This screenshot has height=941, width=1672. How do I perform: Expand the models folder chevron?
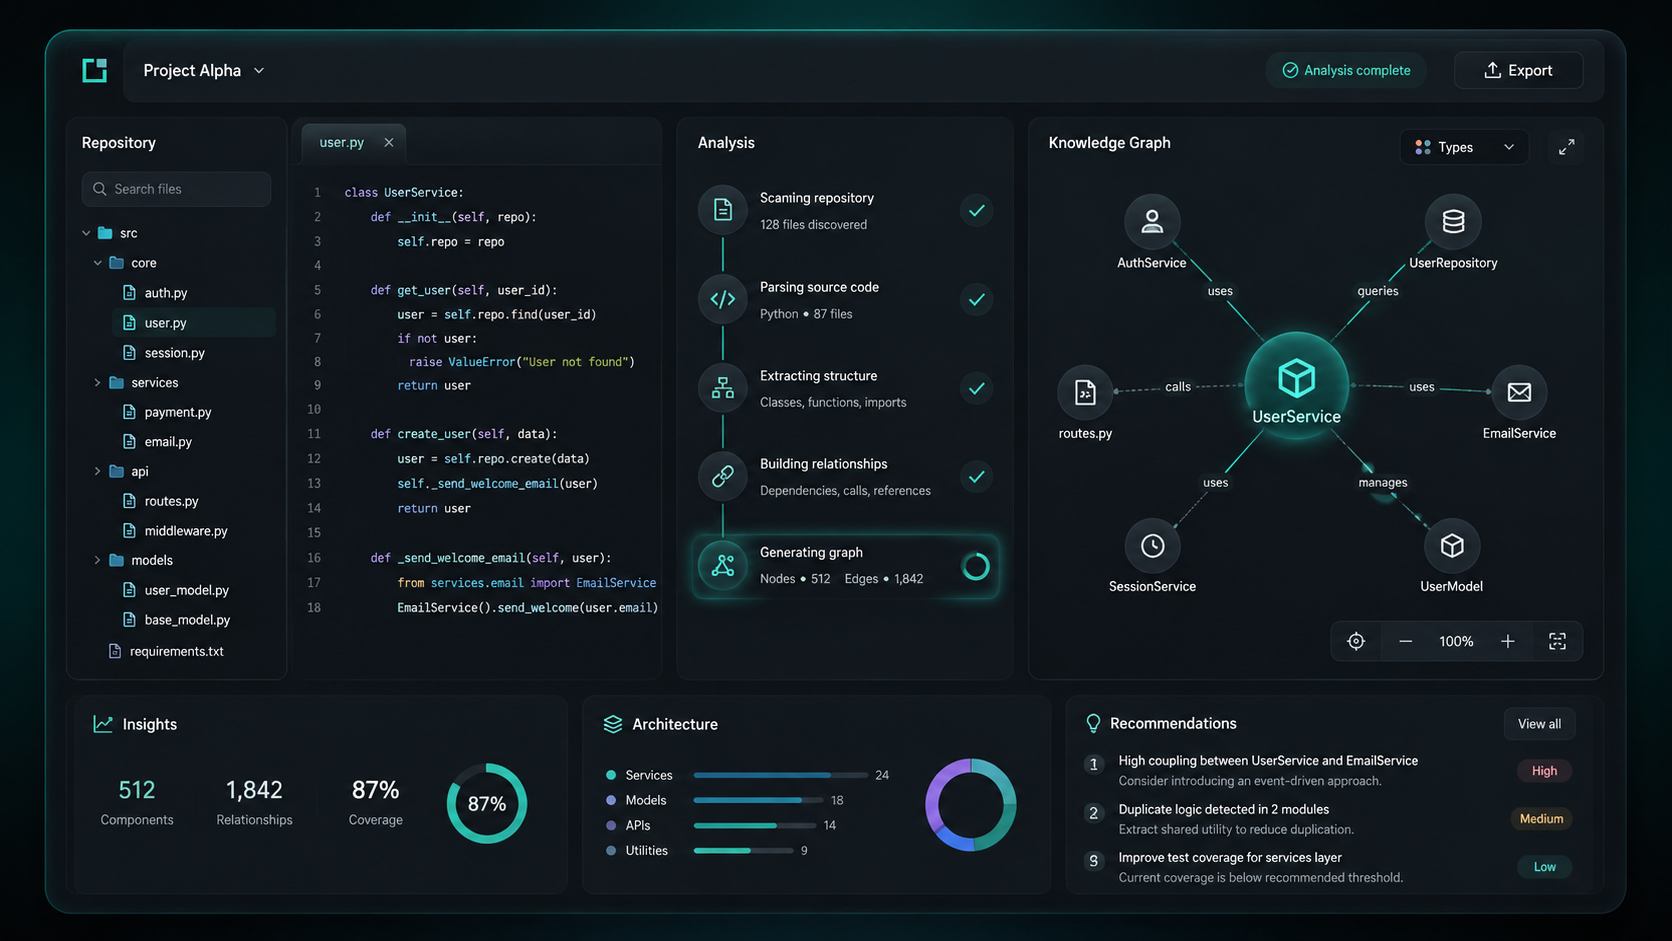(x=97, y=560)
